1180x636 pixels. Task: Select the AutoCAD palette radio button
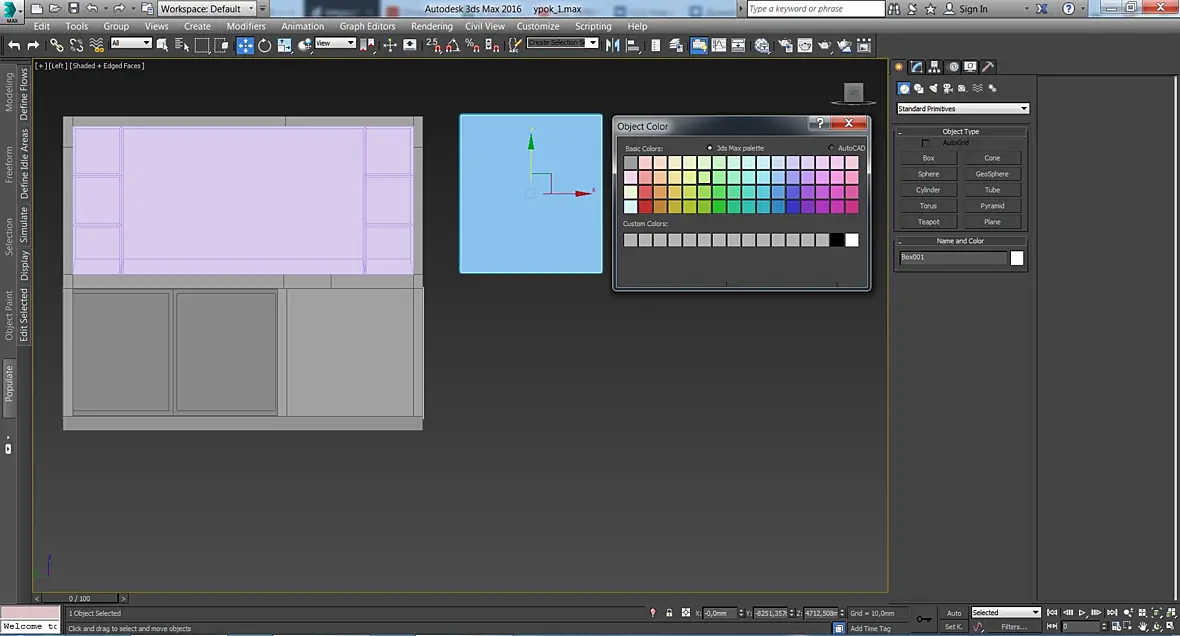point(831,148)
